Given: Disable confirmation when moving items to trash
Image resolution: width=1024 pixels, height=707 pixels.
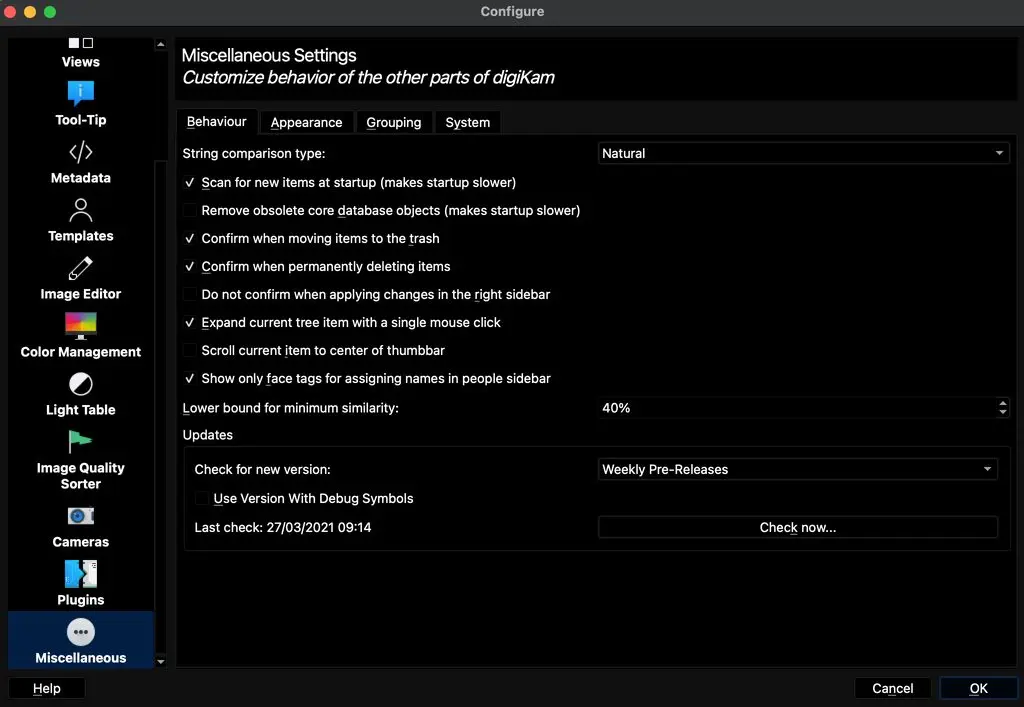Looking at the screenshot, I should (189, 238).
